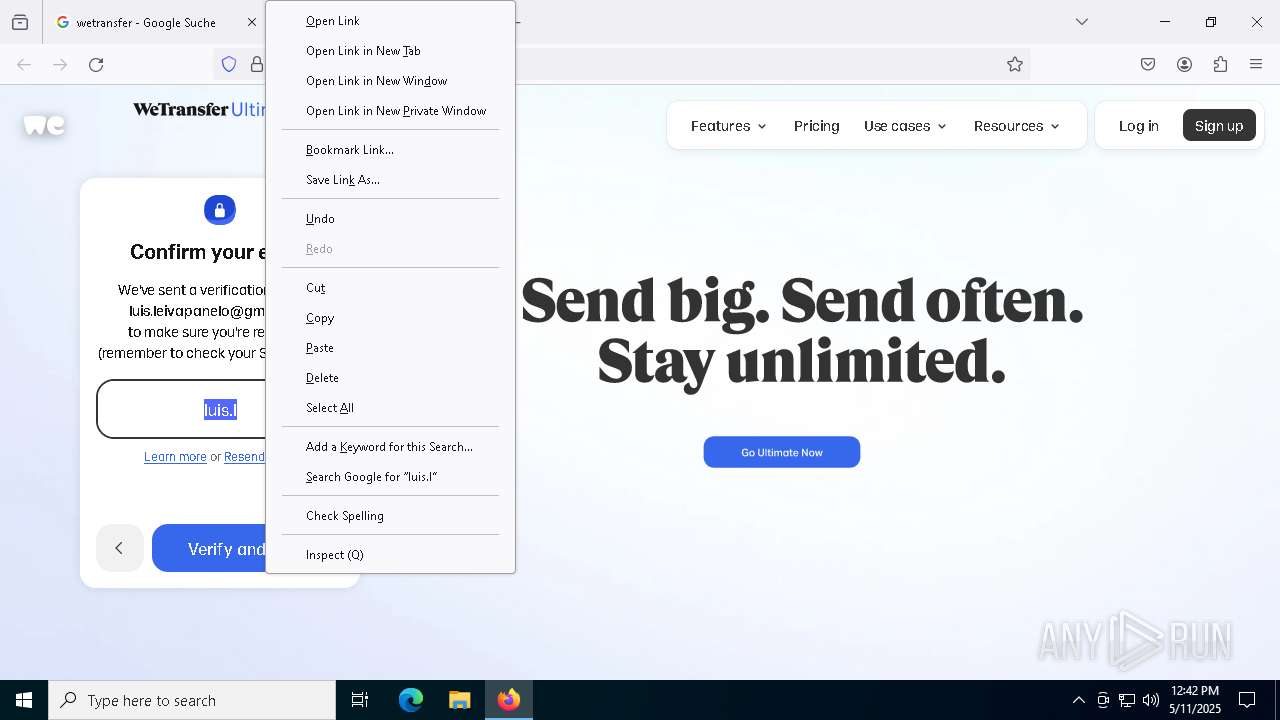Reload the current page
The image size is (1280, 720).
click(x=96, y=64)
